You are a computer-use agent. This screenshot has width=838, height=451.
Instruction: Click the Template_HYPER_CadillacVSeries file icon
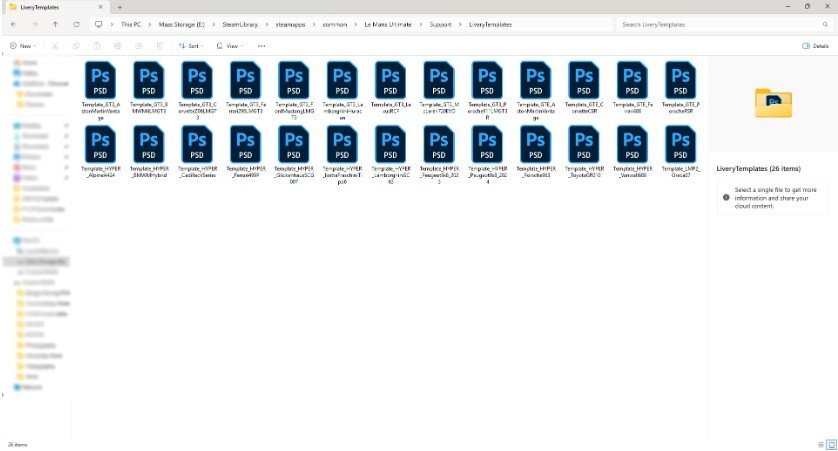click(197, 145)
